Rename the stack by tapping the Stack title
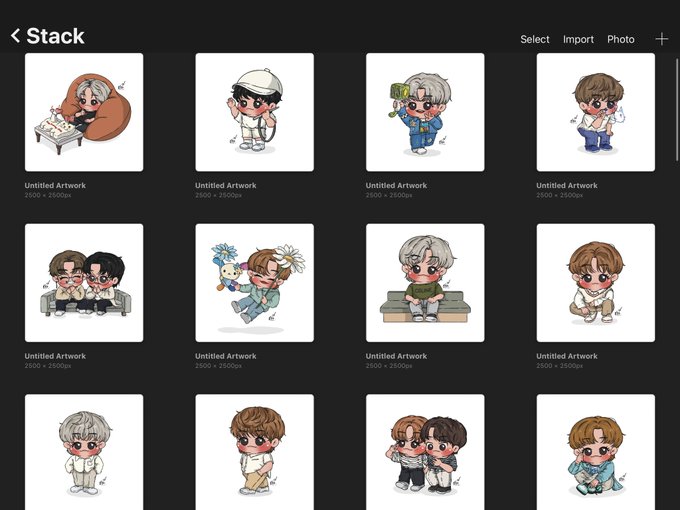 click(x=55, y=36)
